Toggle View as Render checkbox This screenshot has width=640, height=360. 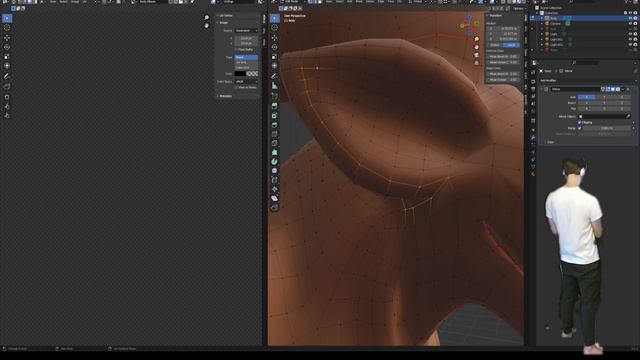(x=236, y=87)
